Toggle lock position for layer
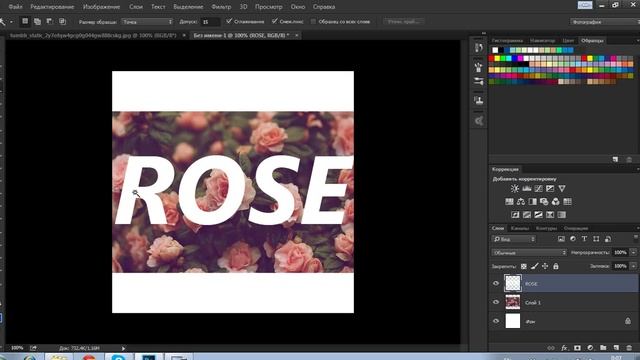This screenshot has height=360, width=640. click(545, 266)
